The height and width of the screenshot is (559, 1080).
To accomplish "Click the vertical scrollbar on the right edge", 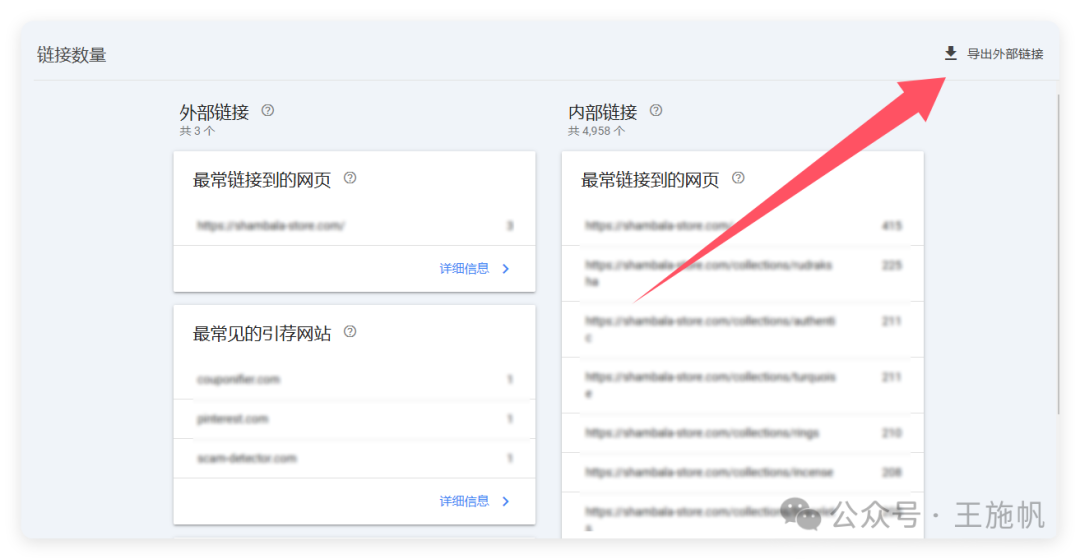I will (x=1058, y=255).
